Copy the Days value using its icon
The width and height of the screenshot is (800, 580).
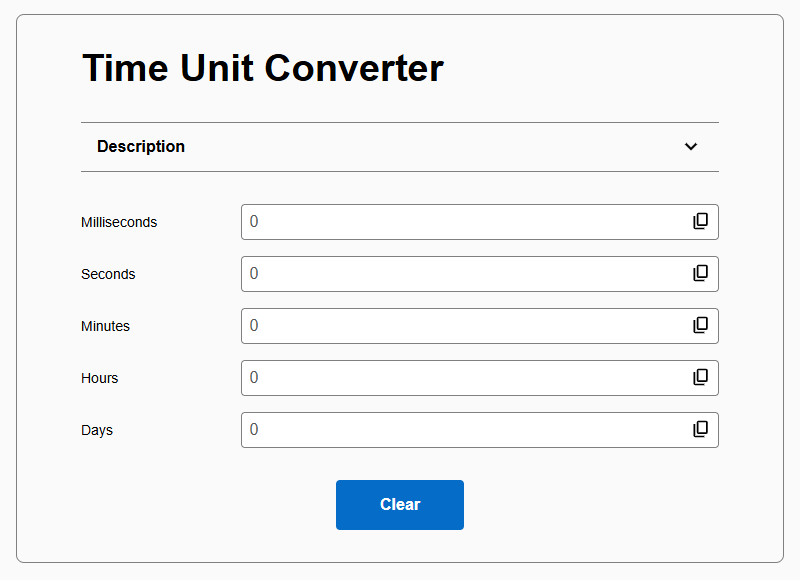tap(700, 430)
